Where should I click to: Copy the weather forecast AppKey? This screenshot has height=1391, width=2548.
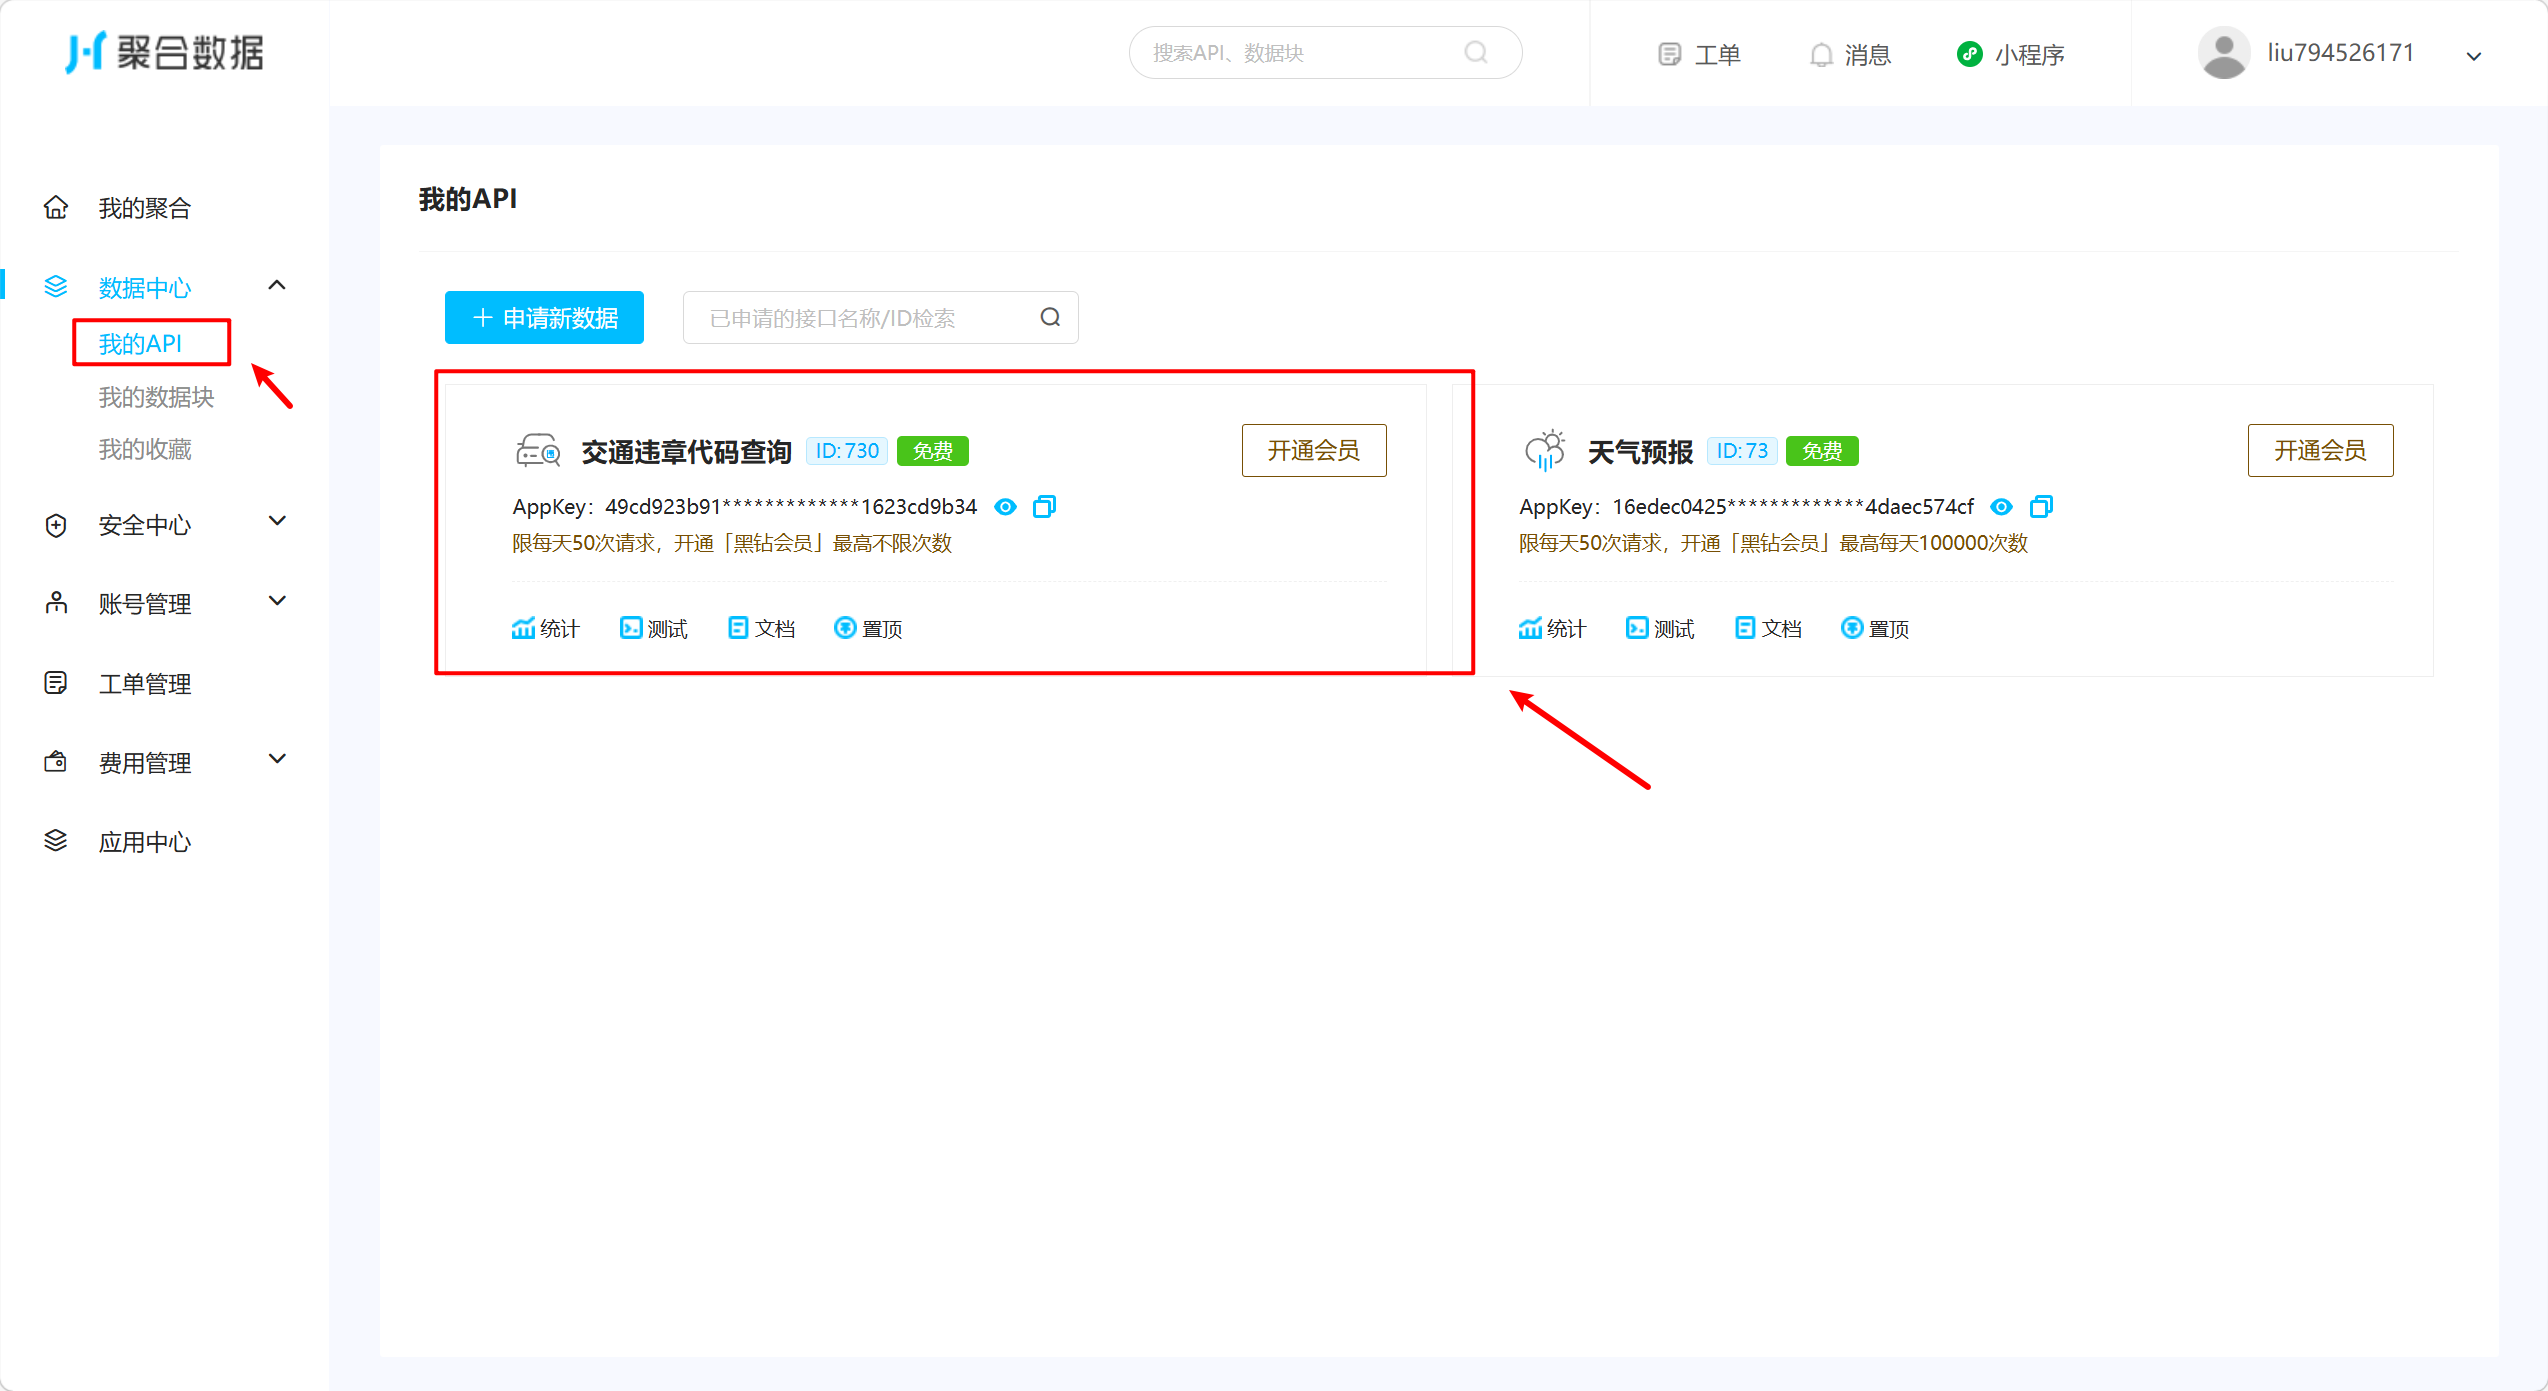[2041, 507]
